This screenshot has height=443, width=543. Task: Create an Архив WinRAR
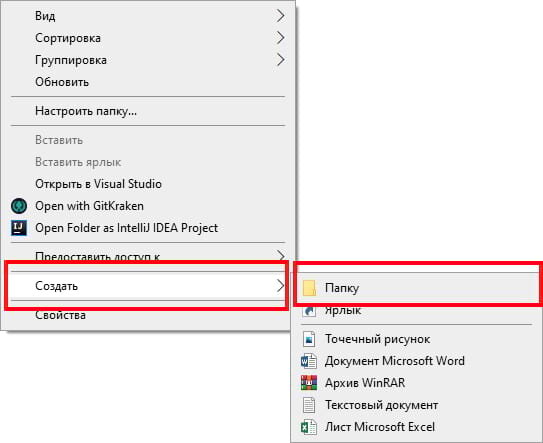417,383
